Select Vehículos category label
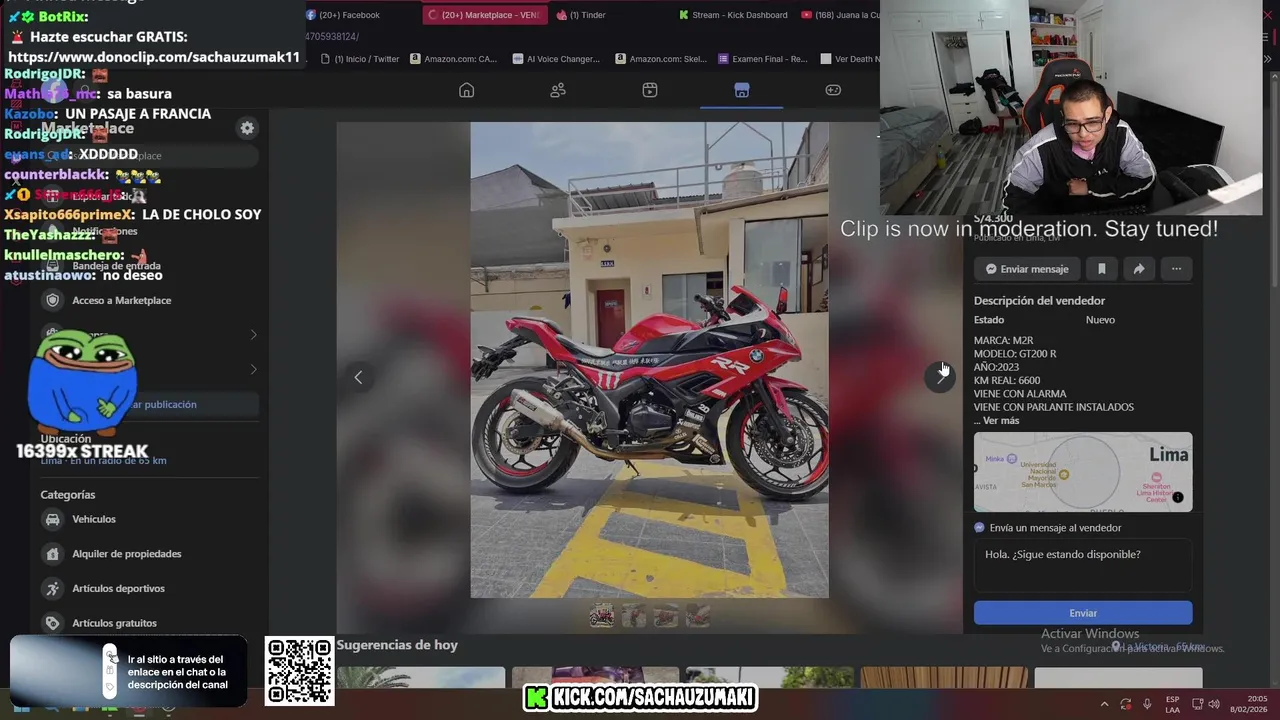This screenshot has width=1280, height=720. (x=94, y=519)
